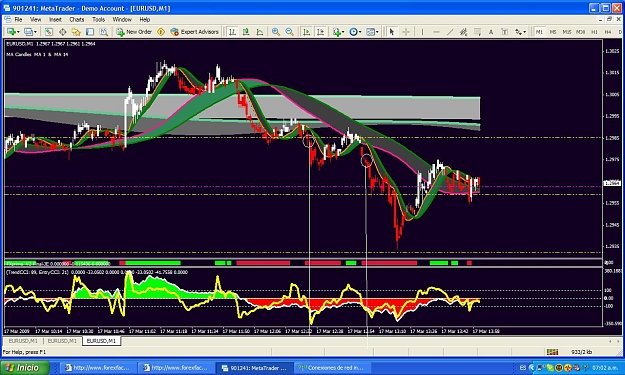Toggle the Expert Advisors button
The height and width of the screenshot is (375, 625).
195,32
